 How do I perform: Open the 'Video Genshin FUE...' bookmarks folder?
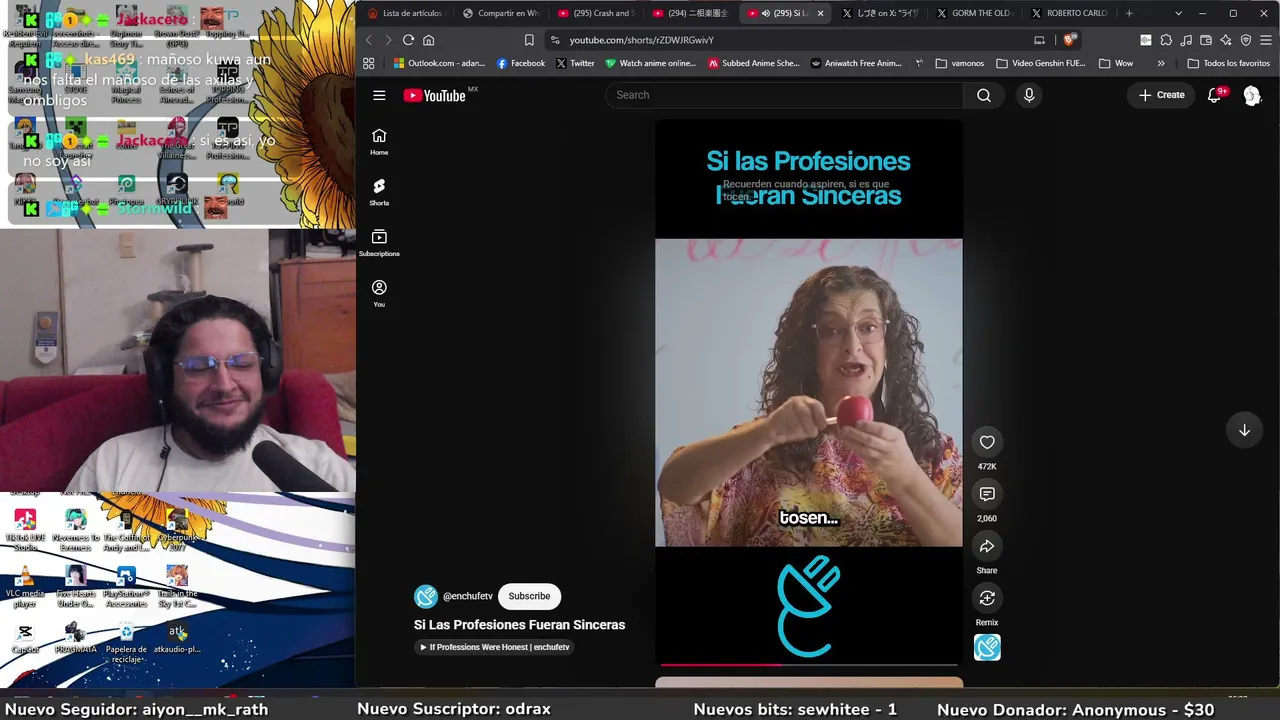(x=1040, y=63)
